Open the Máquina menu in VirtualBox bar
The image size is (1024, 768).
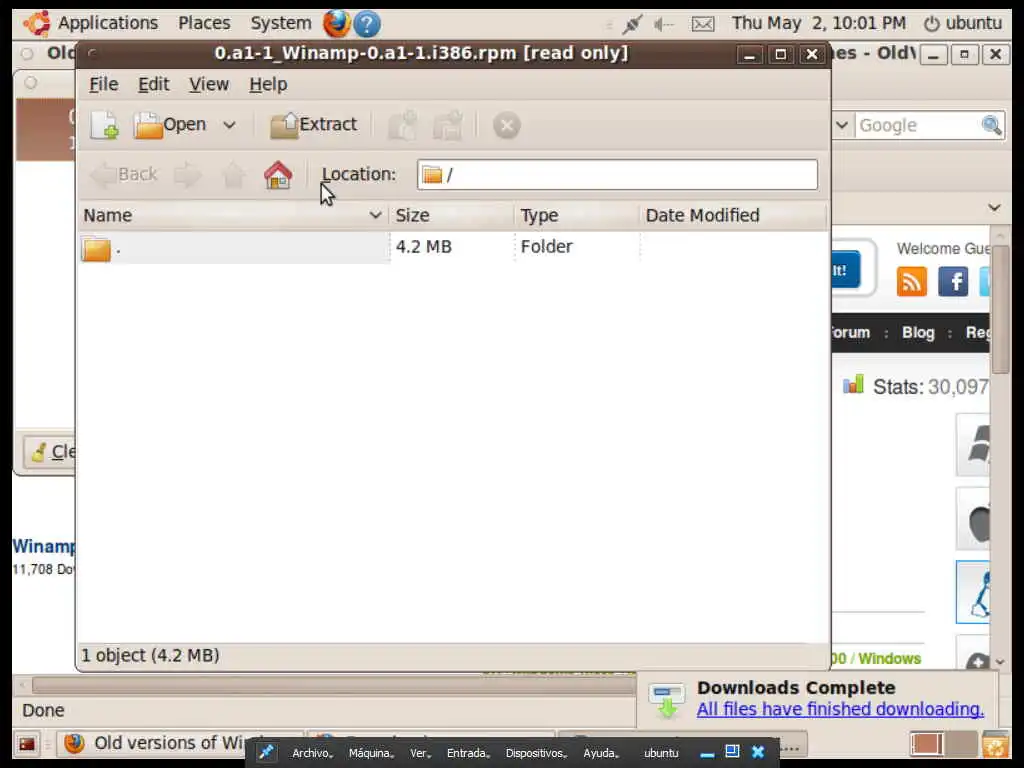tap(371, 753)
